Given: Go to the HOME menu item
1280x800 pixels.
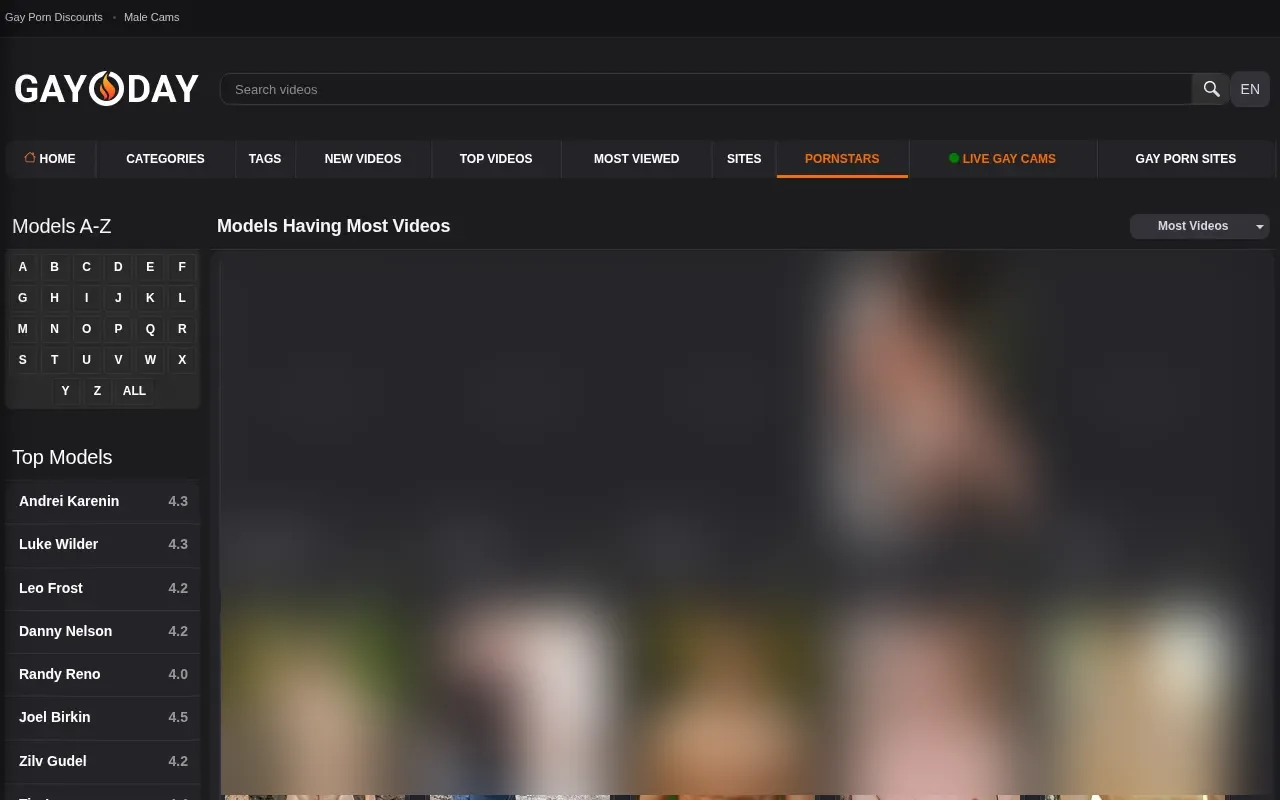Looking at the screenshot, I should tap(50, 159).
